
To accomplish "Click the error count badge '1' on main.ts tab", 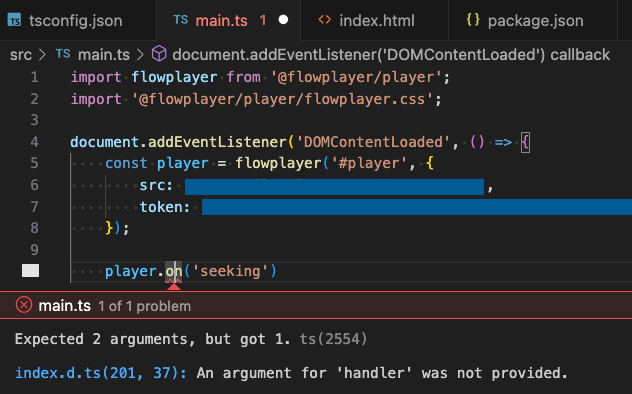I will pos(263,20).
